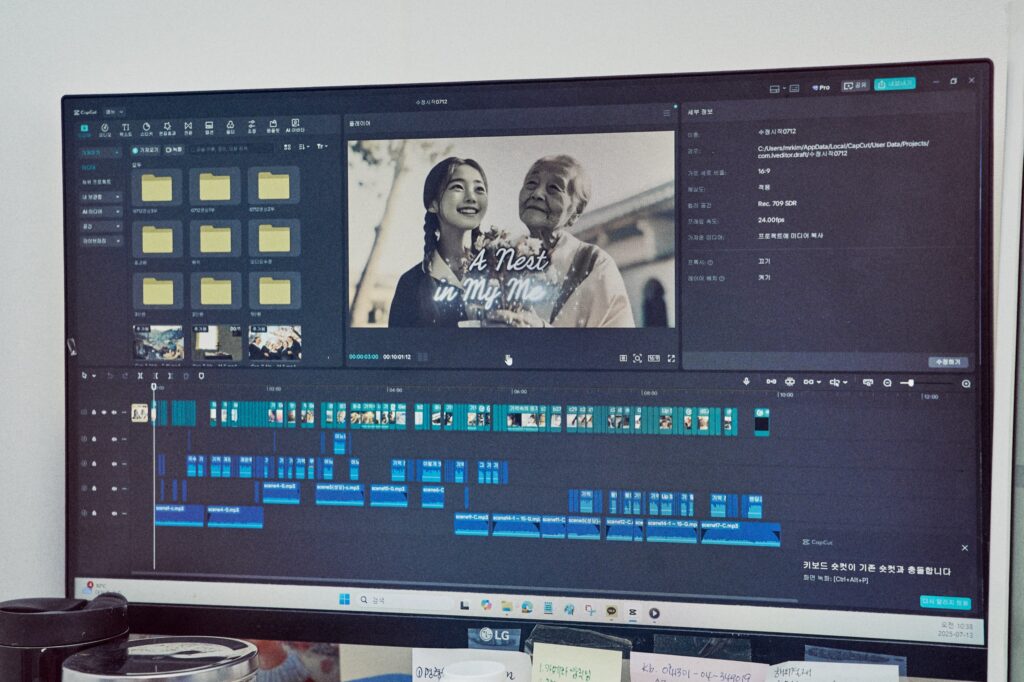Toggle auto snapping in timeline toolbar

(x=790, y=382)
